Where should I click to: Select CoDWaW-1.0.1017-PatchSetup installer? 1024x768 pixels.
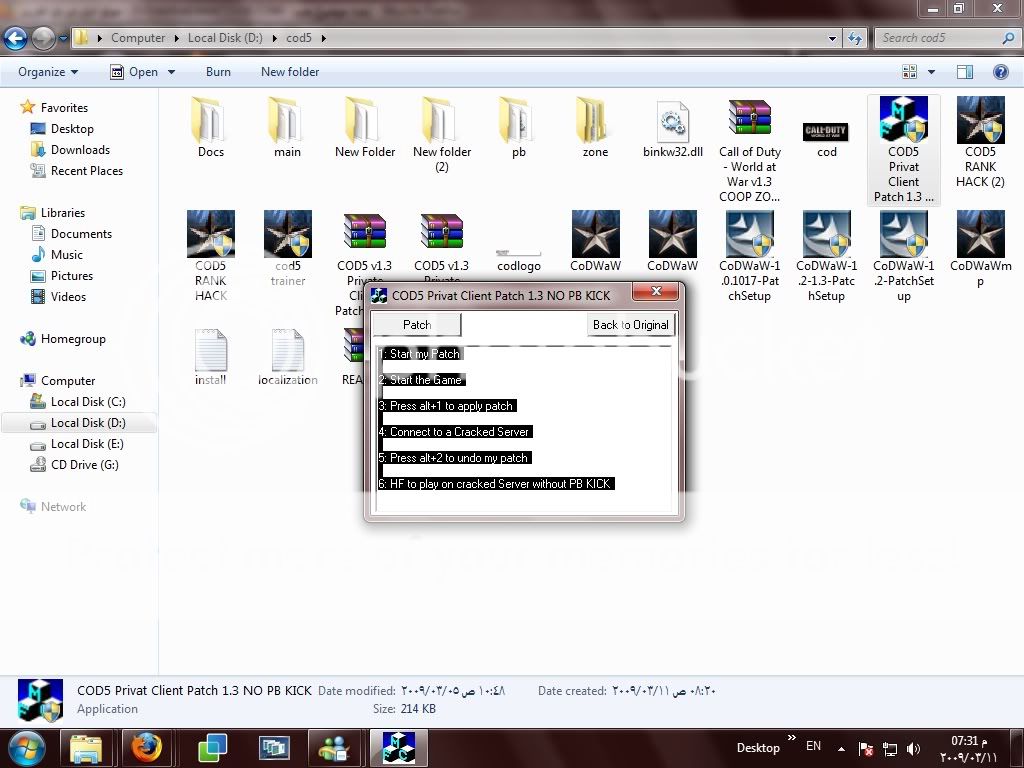[750, 256]
